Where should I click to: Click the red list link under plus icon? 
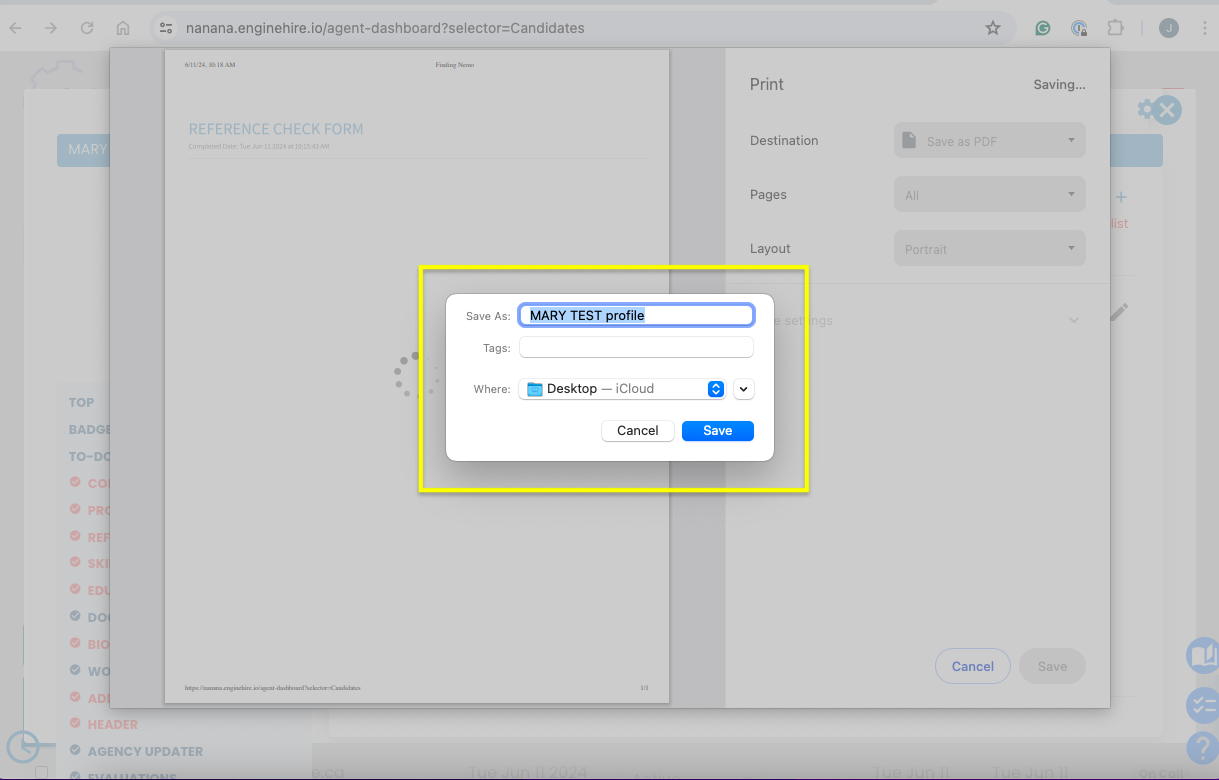point(1119,224)
